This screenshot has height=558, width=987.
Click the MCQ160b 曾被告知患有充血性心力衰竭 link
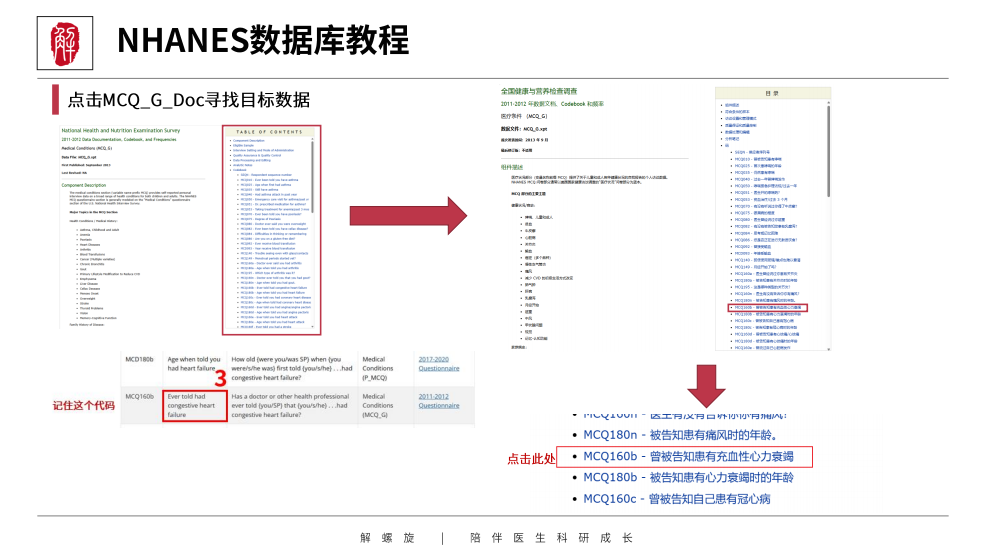point(688,456)
